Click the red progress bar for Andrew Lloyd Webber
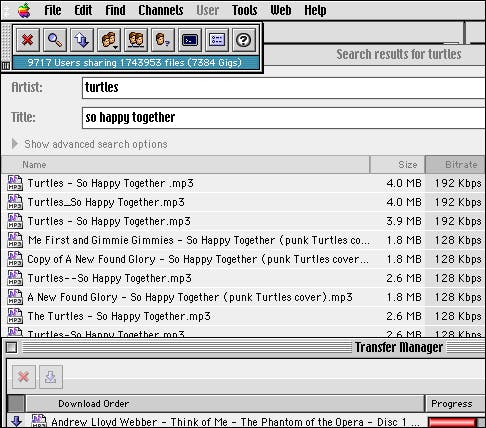 pos(452,422)
